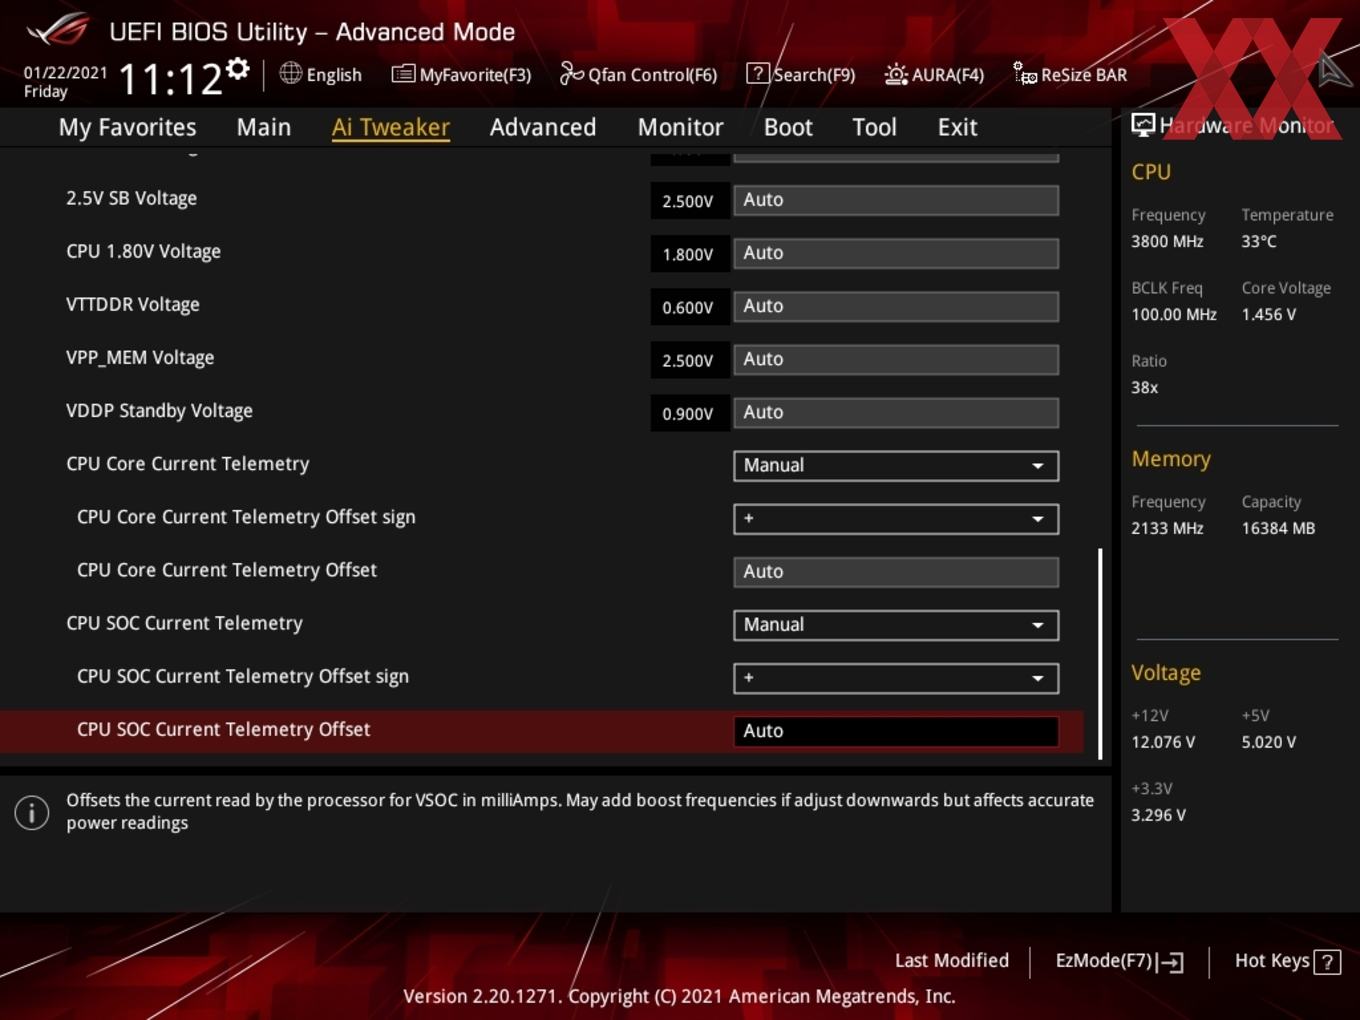Open the Boot tab
The height and width of the screenshot is (1020, 1360).
788,127
